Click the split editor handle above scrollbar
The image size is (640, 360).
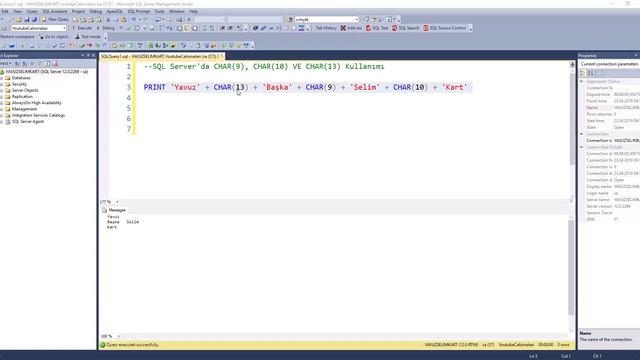[572, 64]
